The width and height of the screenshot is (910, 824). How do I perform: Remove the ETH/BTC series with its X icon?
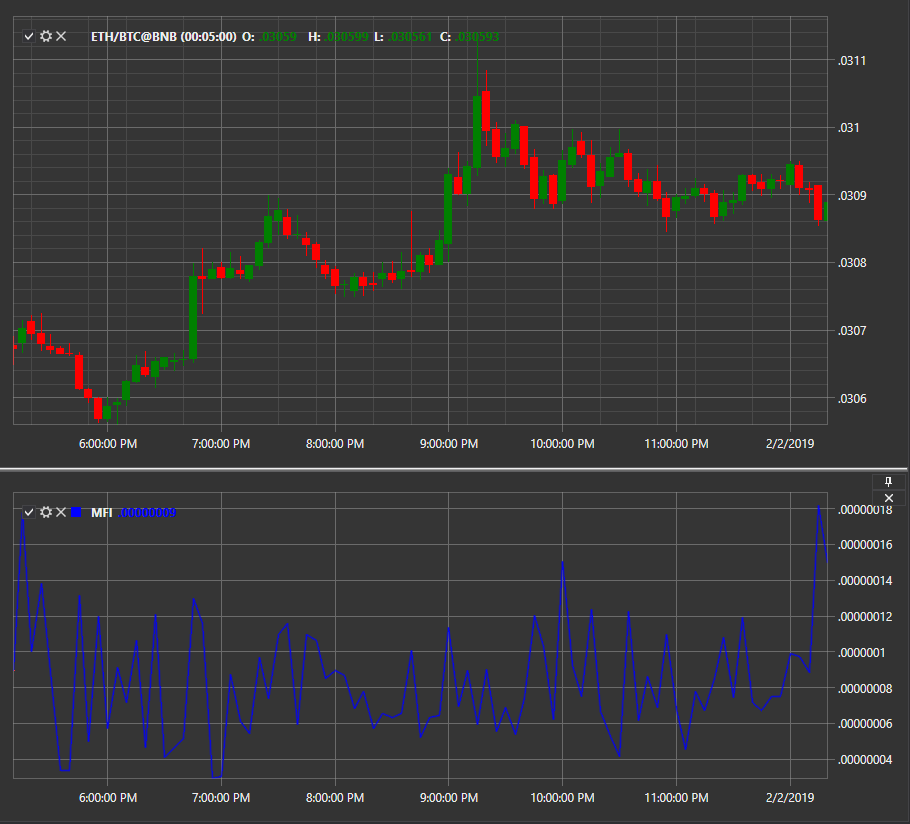[61, 37]
